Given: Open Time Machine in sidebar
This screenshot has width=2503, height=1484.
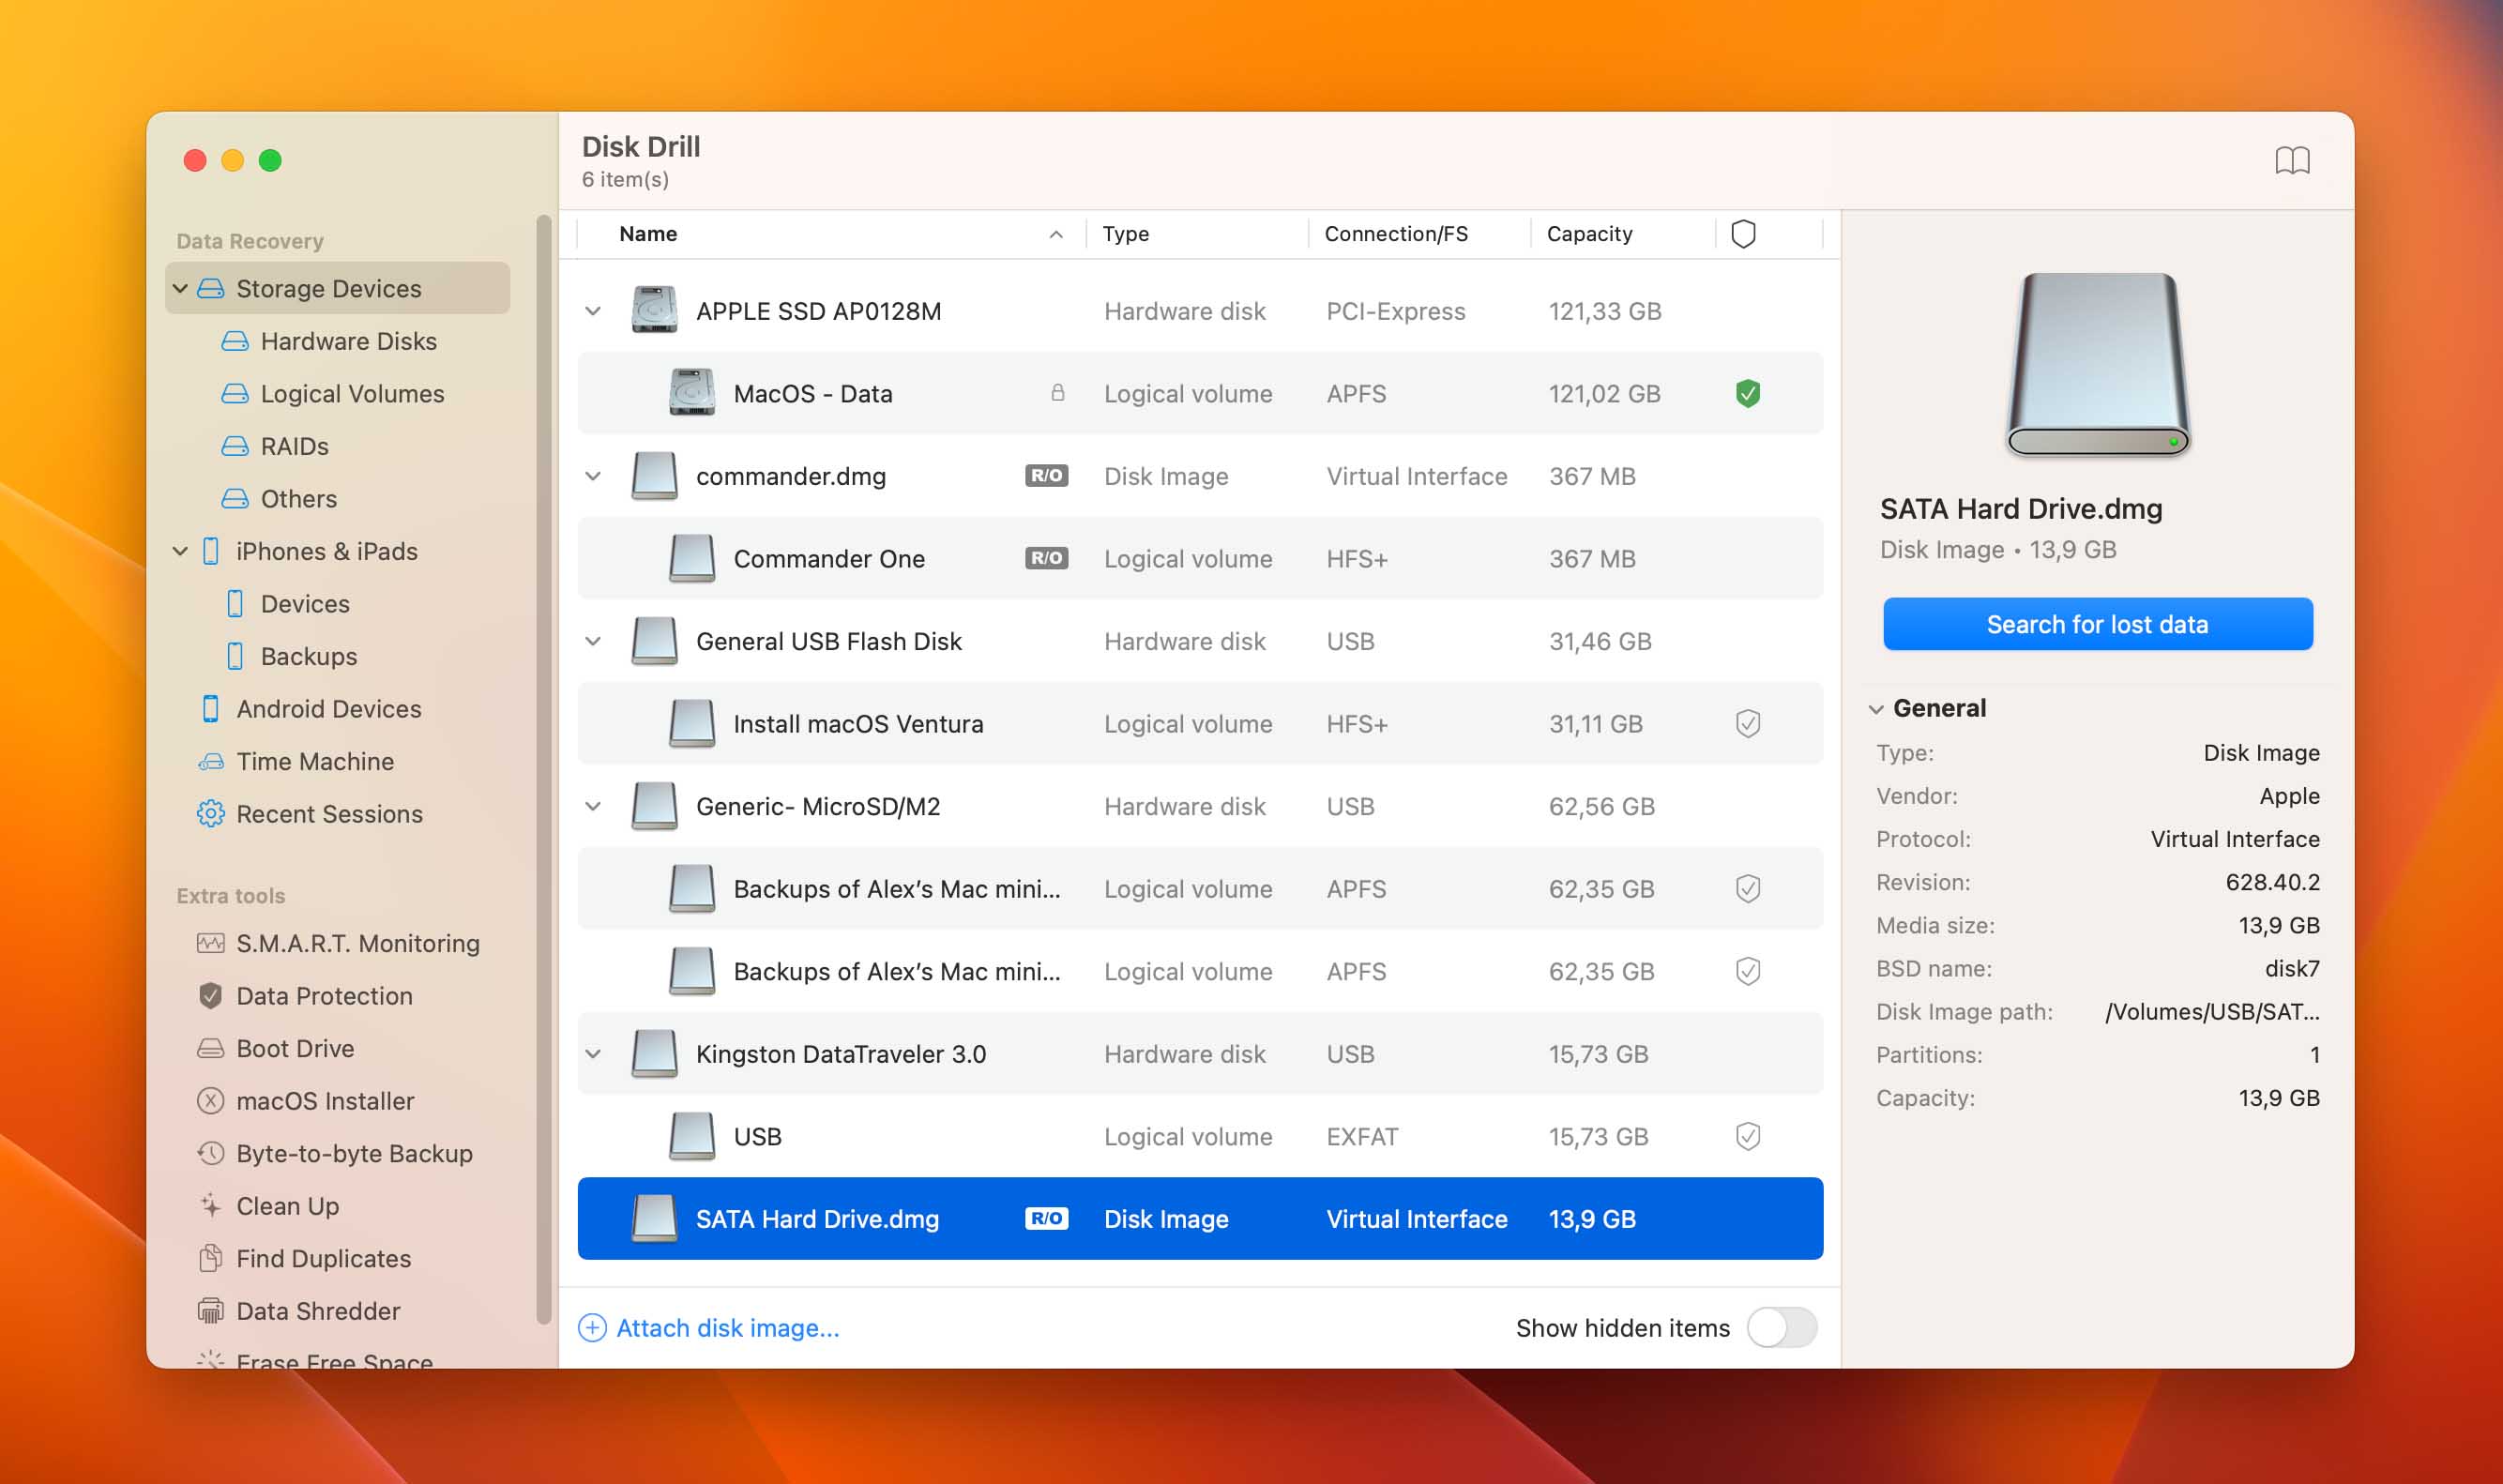Looking at the screenshot, I should (x=295, y=762).
